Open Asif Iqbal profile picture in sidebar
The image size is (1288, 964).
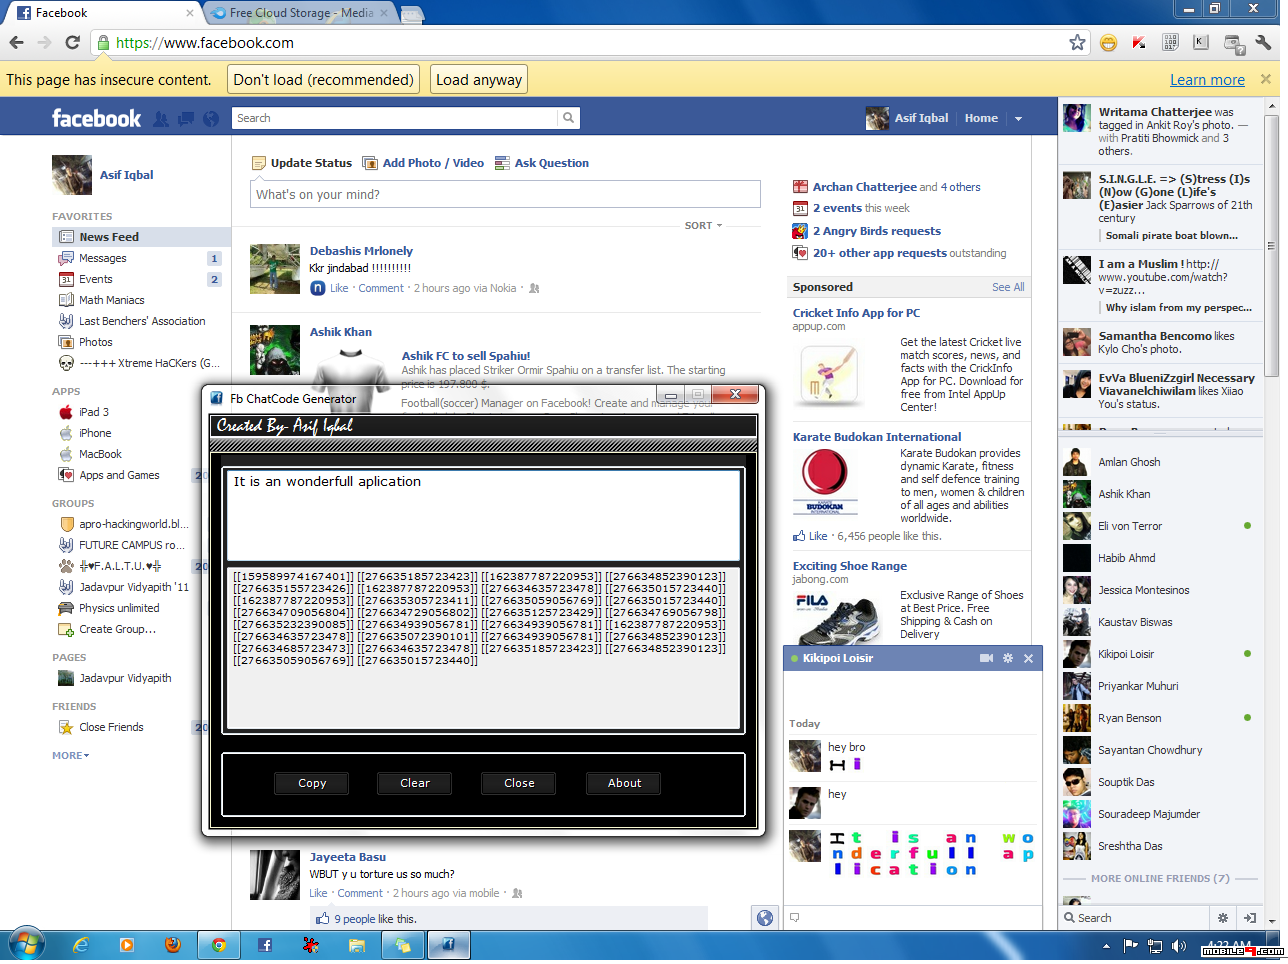tap(72, 175)
